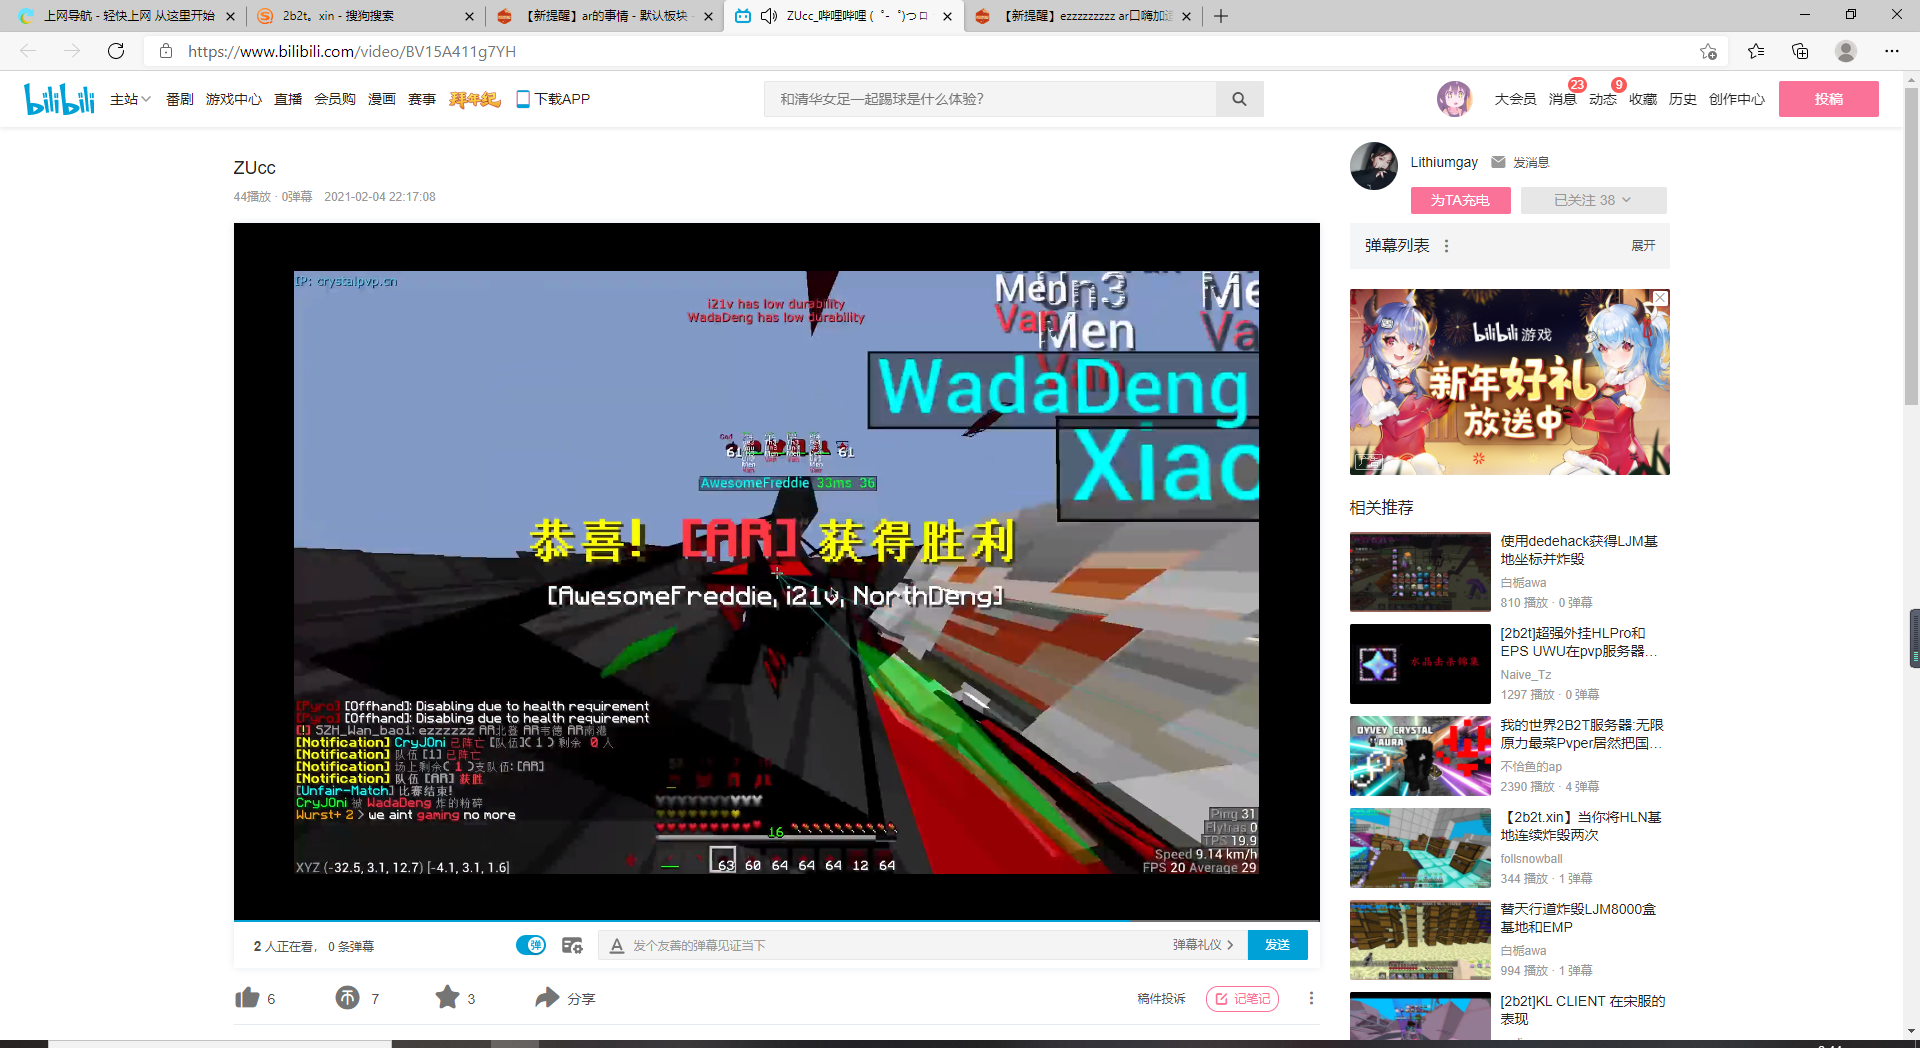Open browser settings ellipsis menu
Viewport: 1920px width, 1048px height.
[1892, 51]
